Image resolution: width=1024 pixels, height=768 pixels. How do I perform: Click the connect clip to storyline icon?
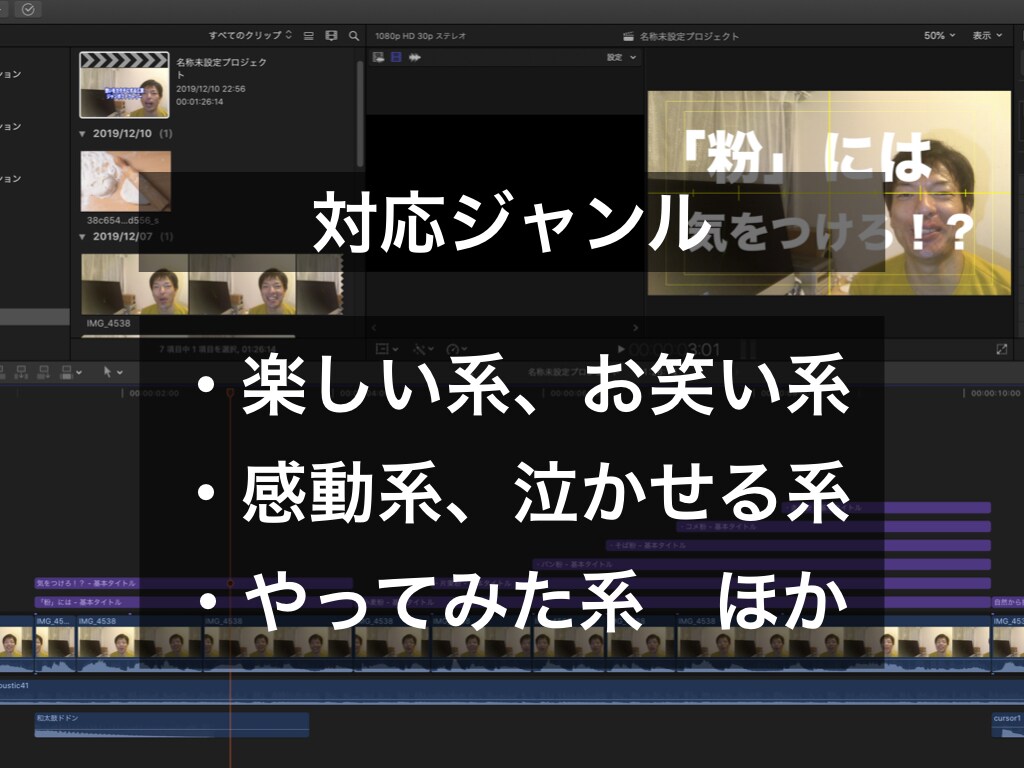3,372
